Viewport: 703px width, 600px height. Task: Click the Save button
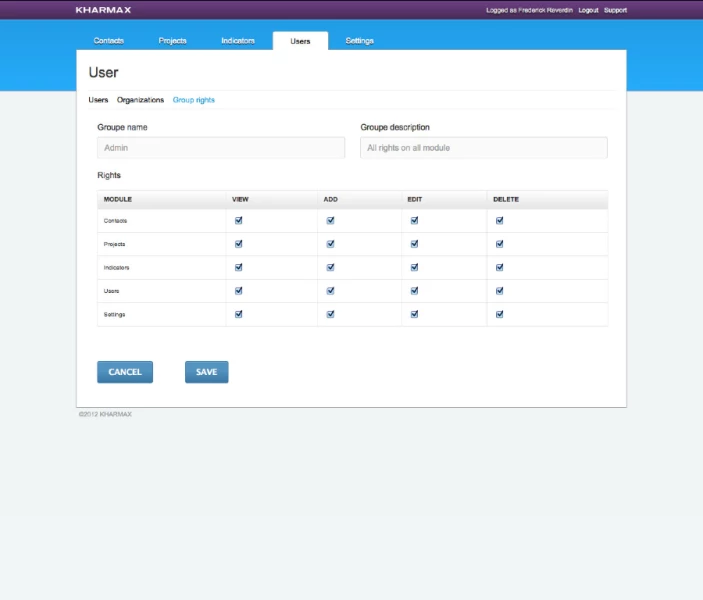[x=206, y=372]
